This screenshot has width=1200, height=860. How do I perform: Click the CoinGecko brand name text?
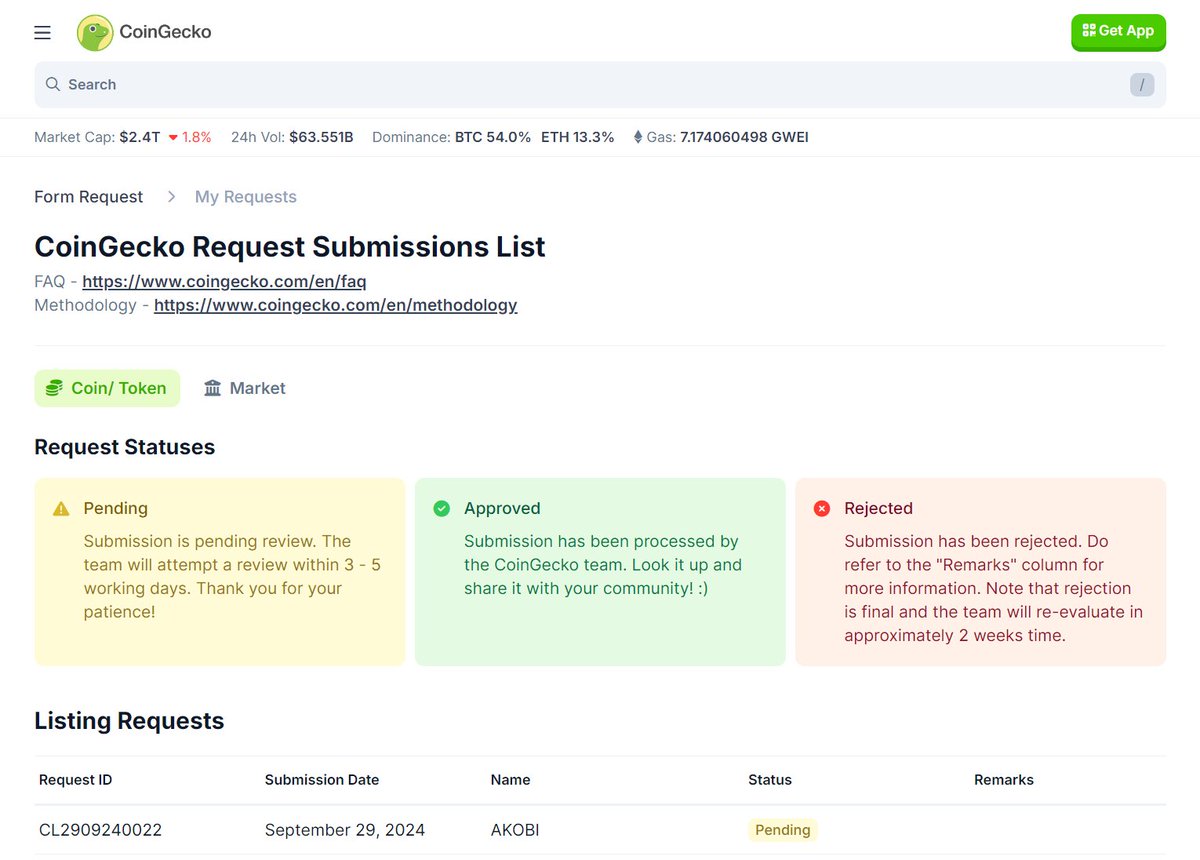(x=166, y=32)
